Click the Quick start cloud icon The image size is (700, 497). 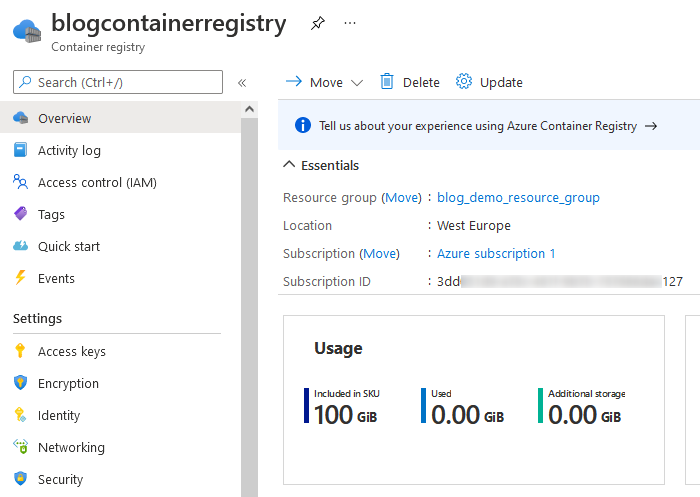point(21,246)
